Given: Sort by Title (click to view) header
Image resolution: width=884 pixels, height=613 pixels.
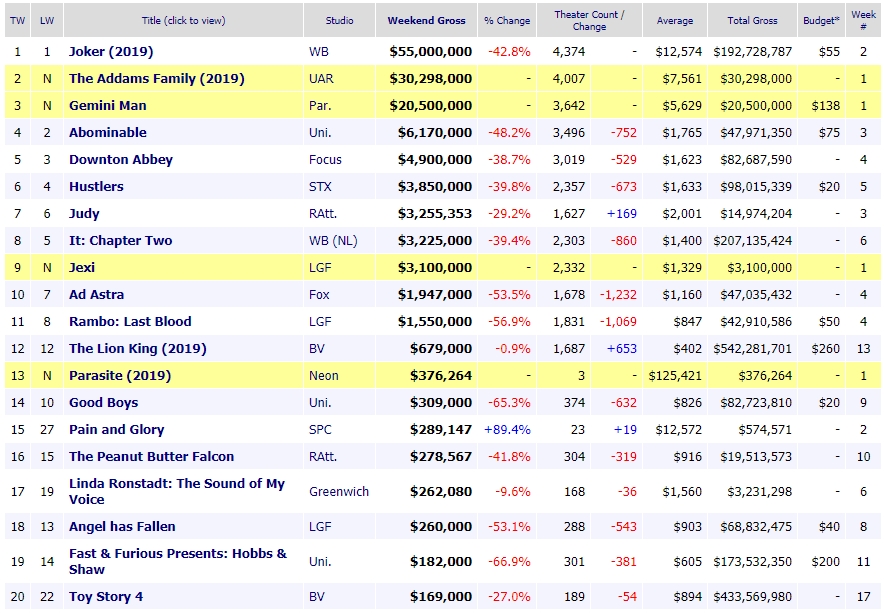Looking at the screenshot, I should (x=183, y=21).
